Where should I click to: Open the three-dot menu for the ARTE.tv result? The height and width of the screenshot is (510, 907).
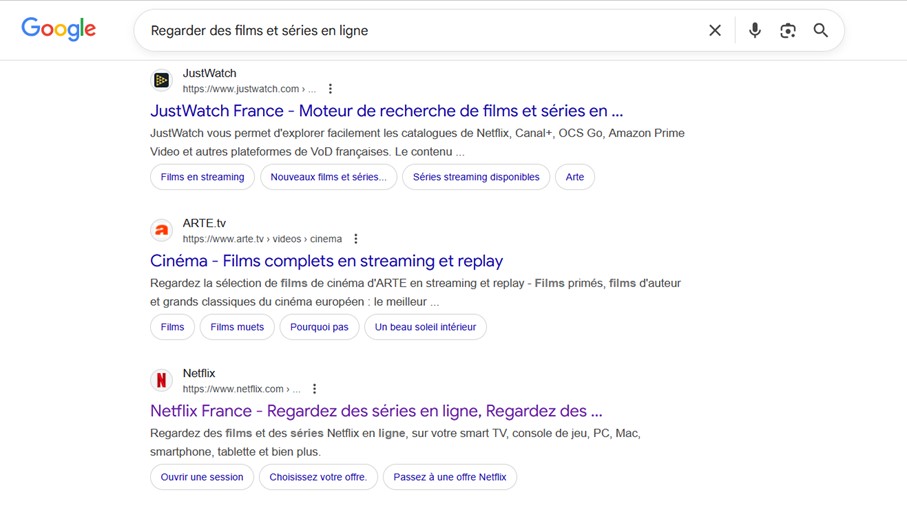point(356,239)
